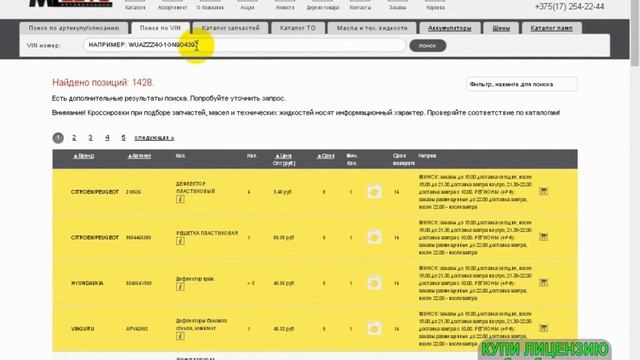Click cart icon in the VINGURU row
640x360 pixels.
click(543, 328)
